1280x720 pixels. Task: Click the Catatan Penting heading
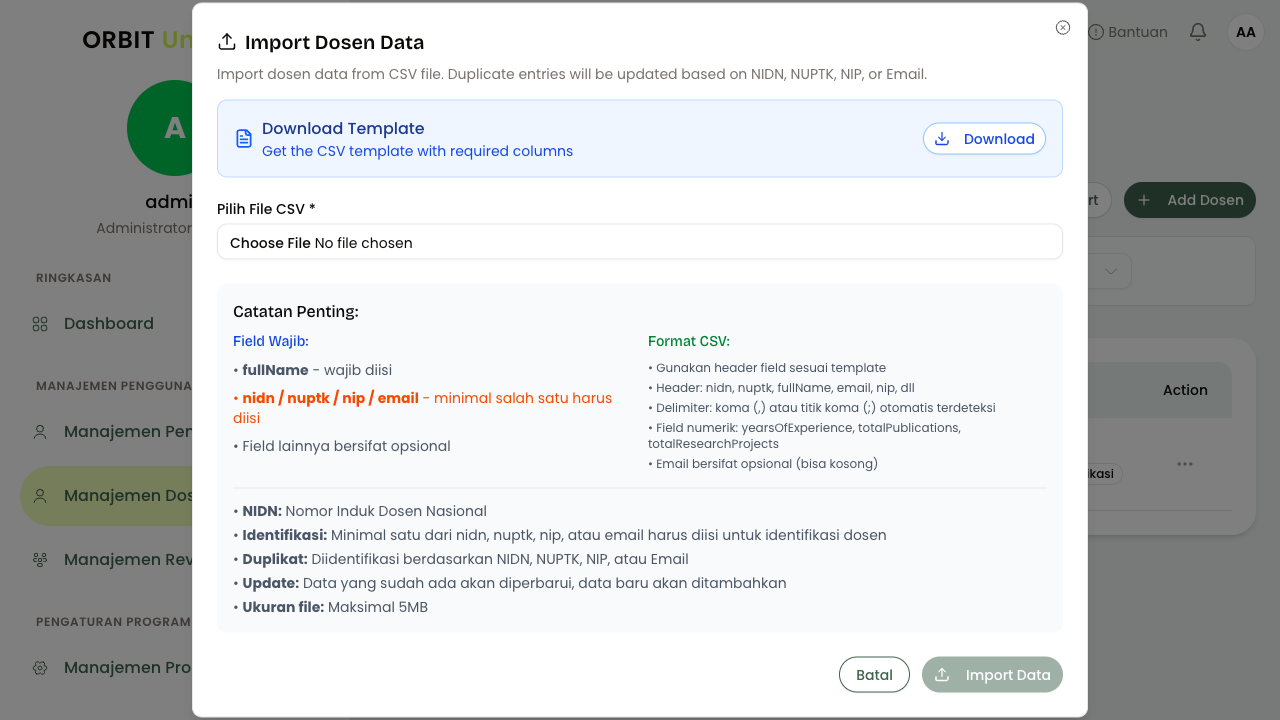coord(296,311)
